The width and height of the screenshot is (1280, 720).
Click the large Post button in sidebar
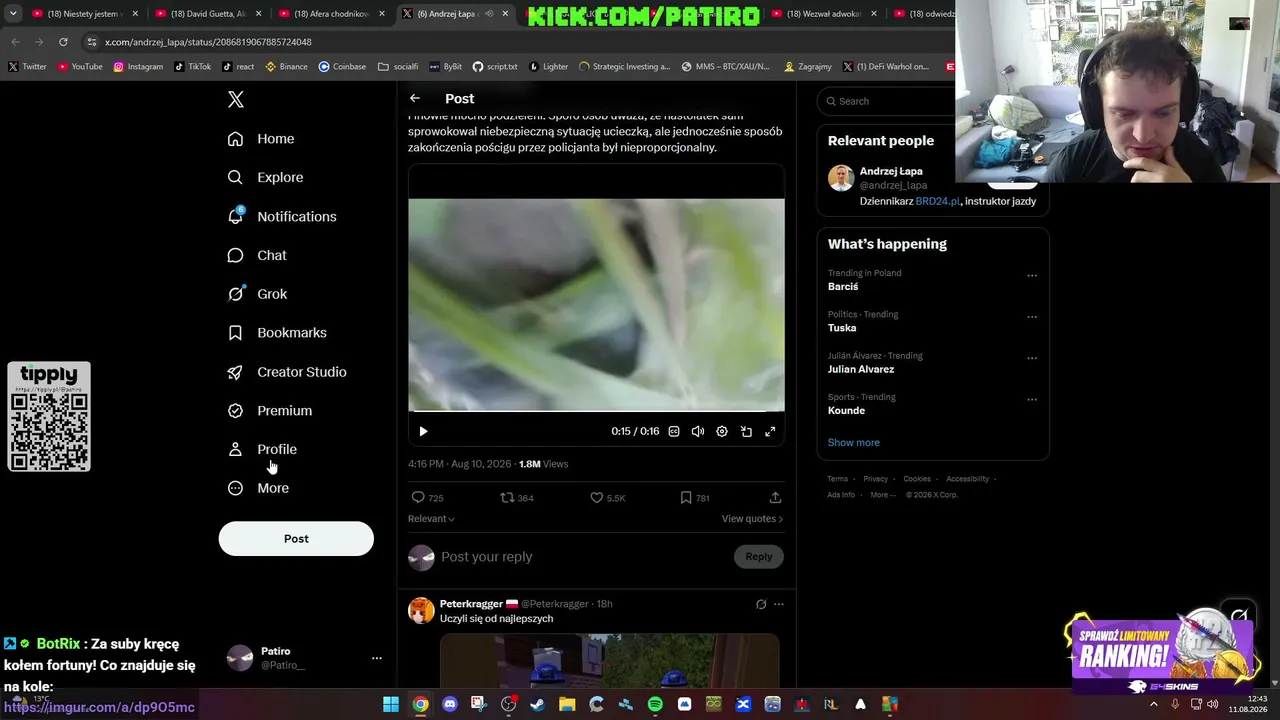coord(296,538)
